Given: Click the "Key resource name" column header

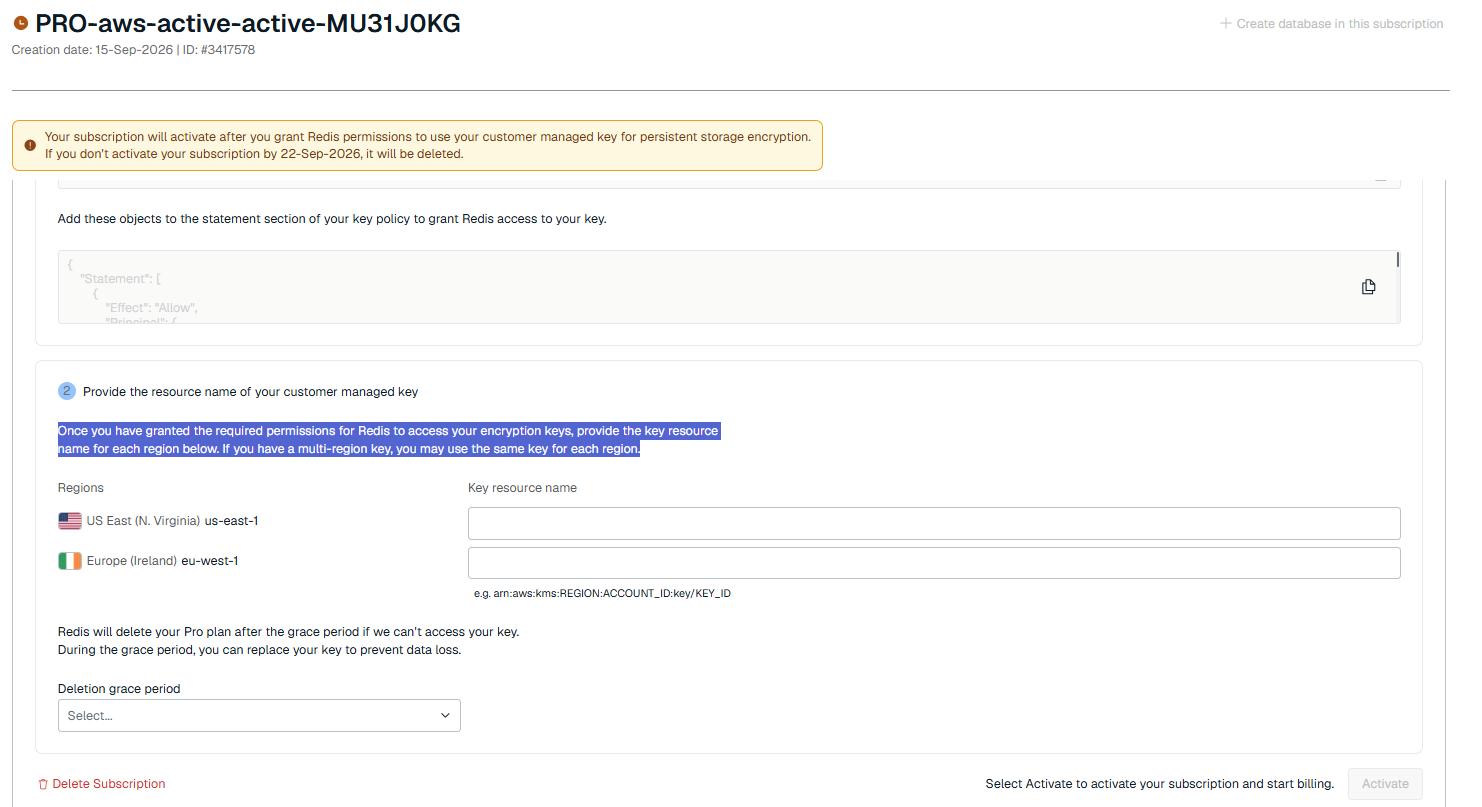Looking at the screenshot, I should pyautogui.click(x=522, y=488).
